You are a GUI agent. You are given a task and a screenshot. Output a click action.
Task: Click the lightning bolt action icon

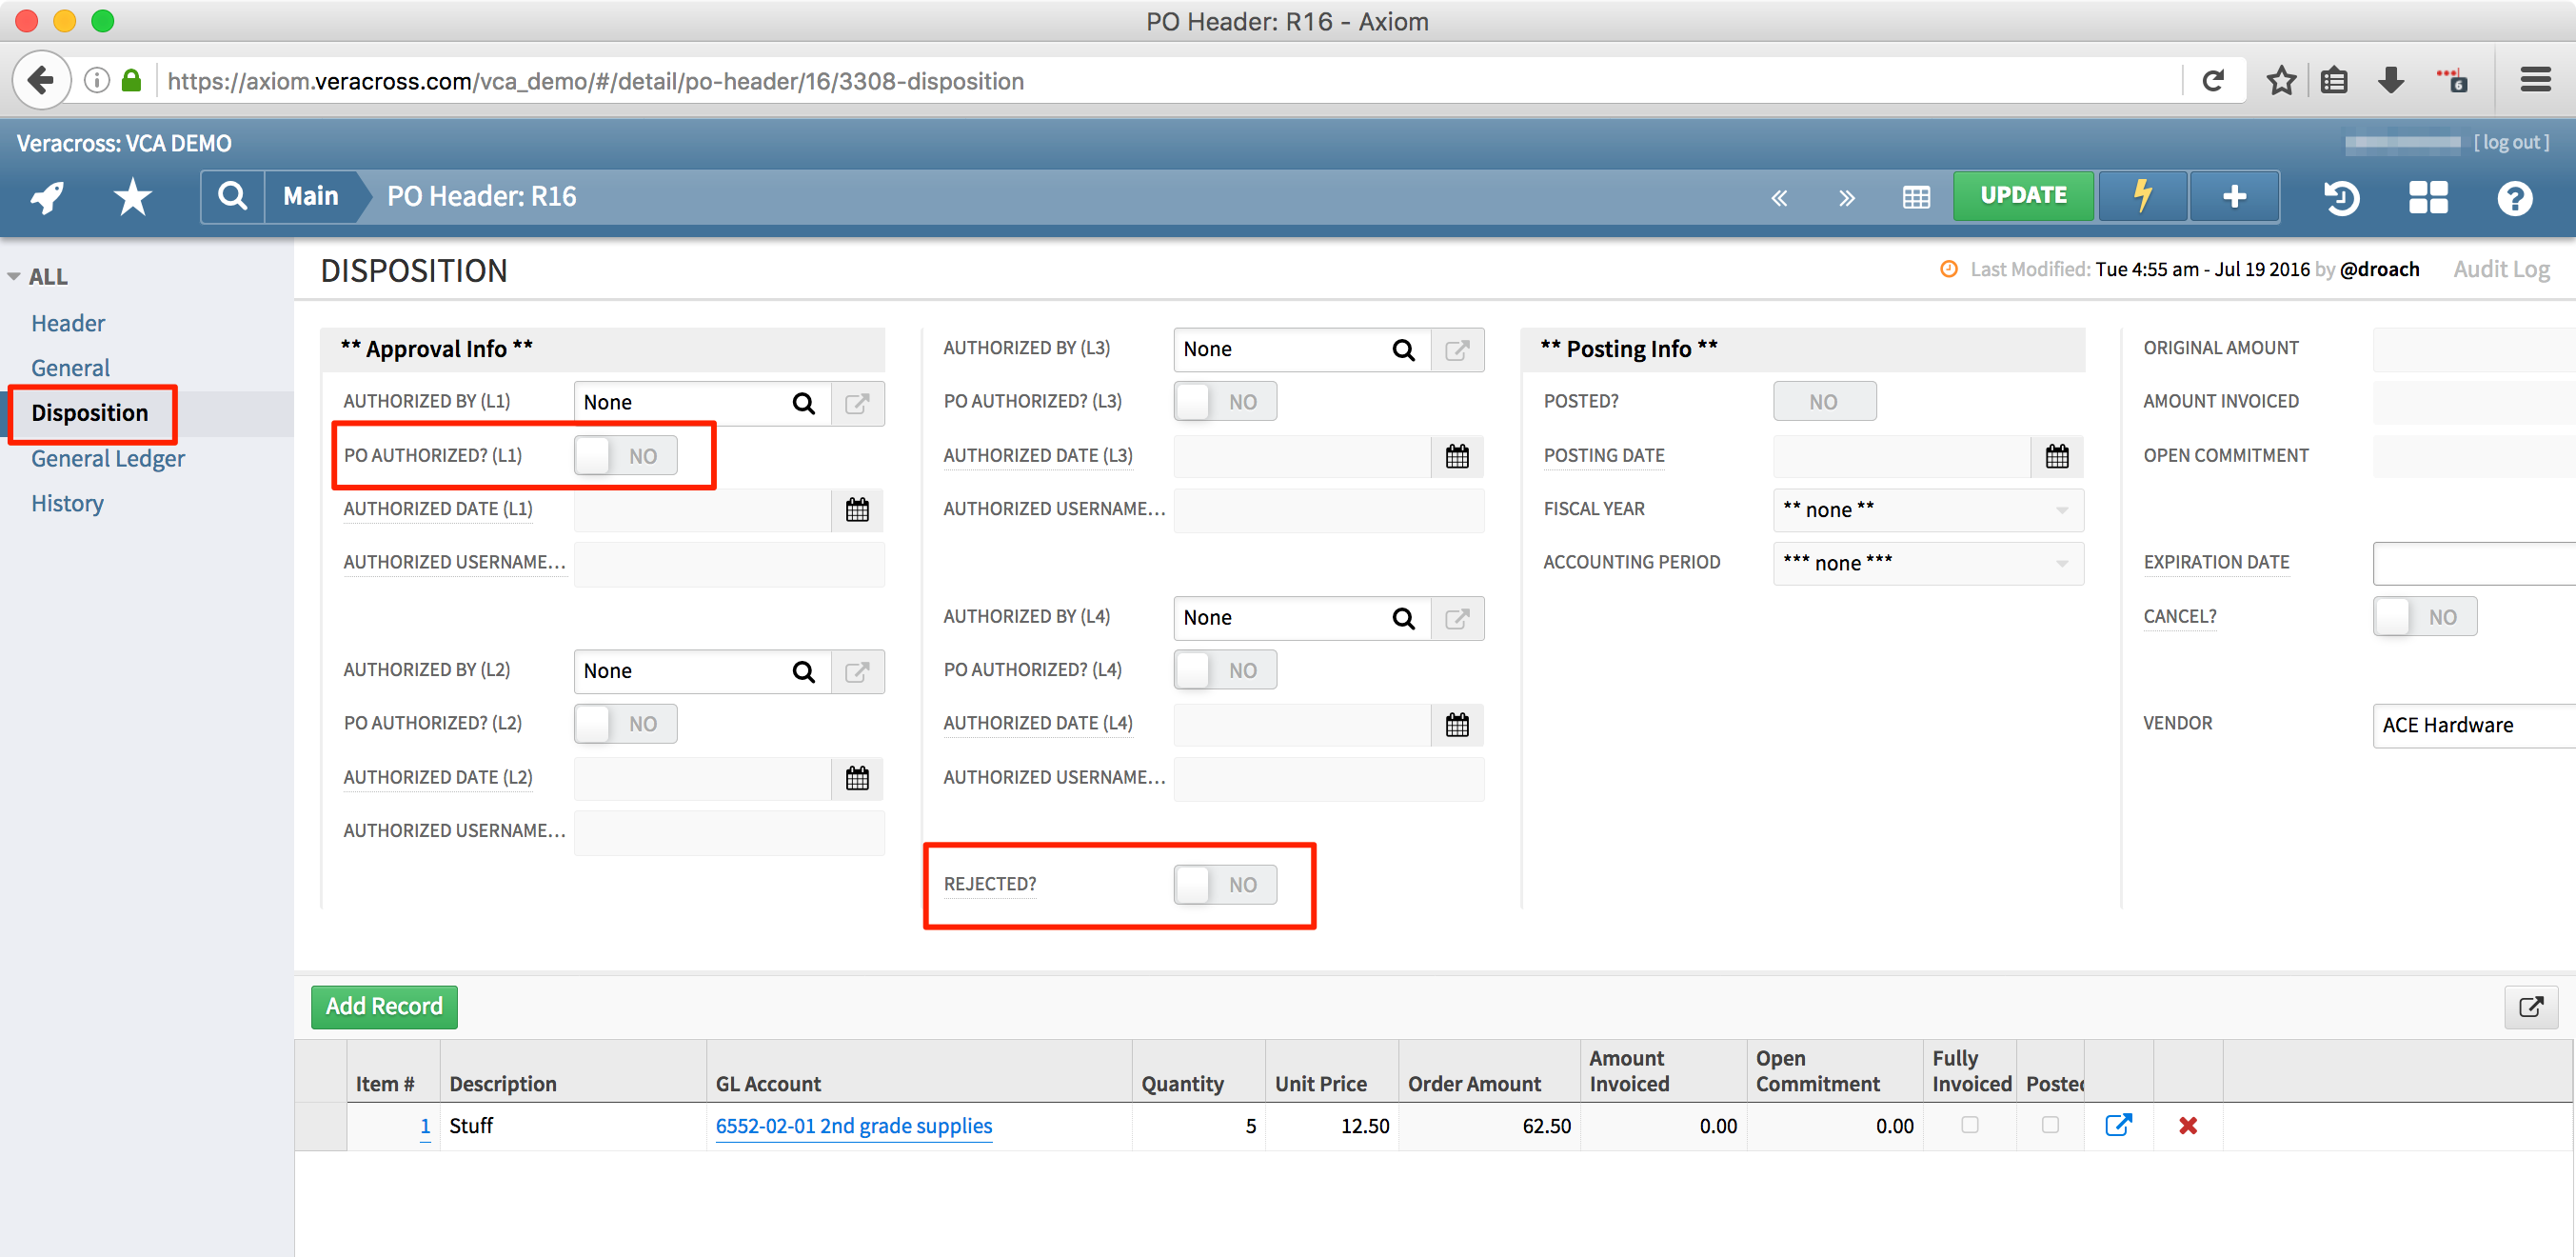click(2142, 196)
